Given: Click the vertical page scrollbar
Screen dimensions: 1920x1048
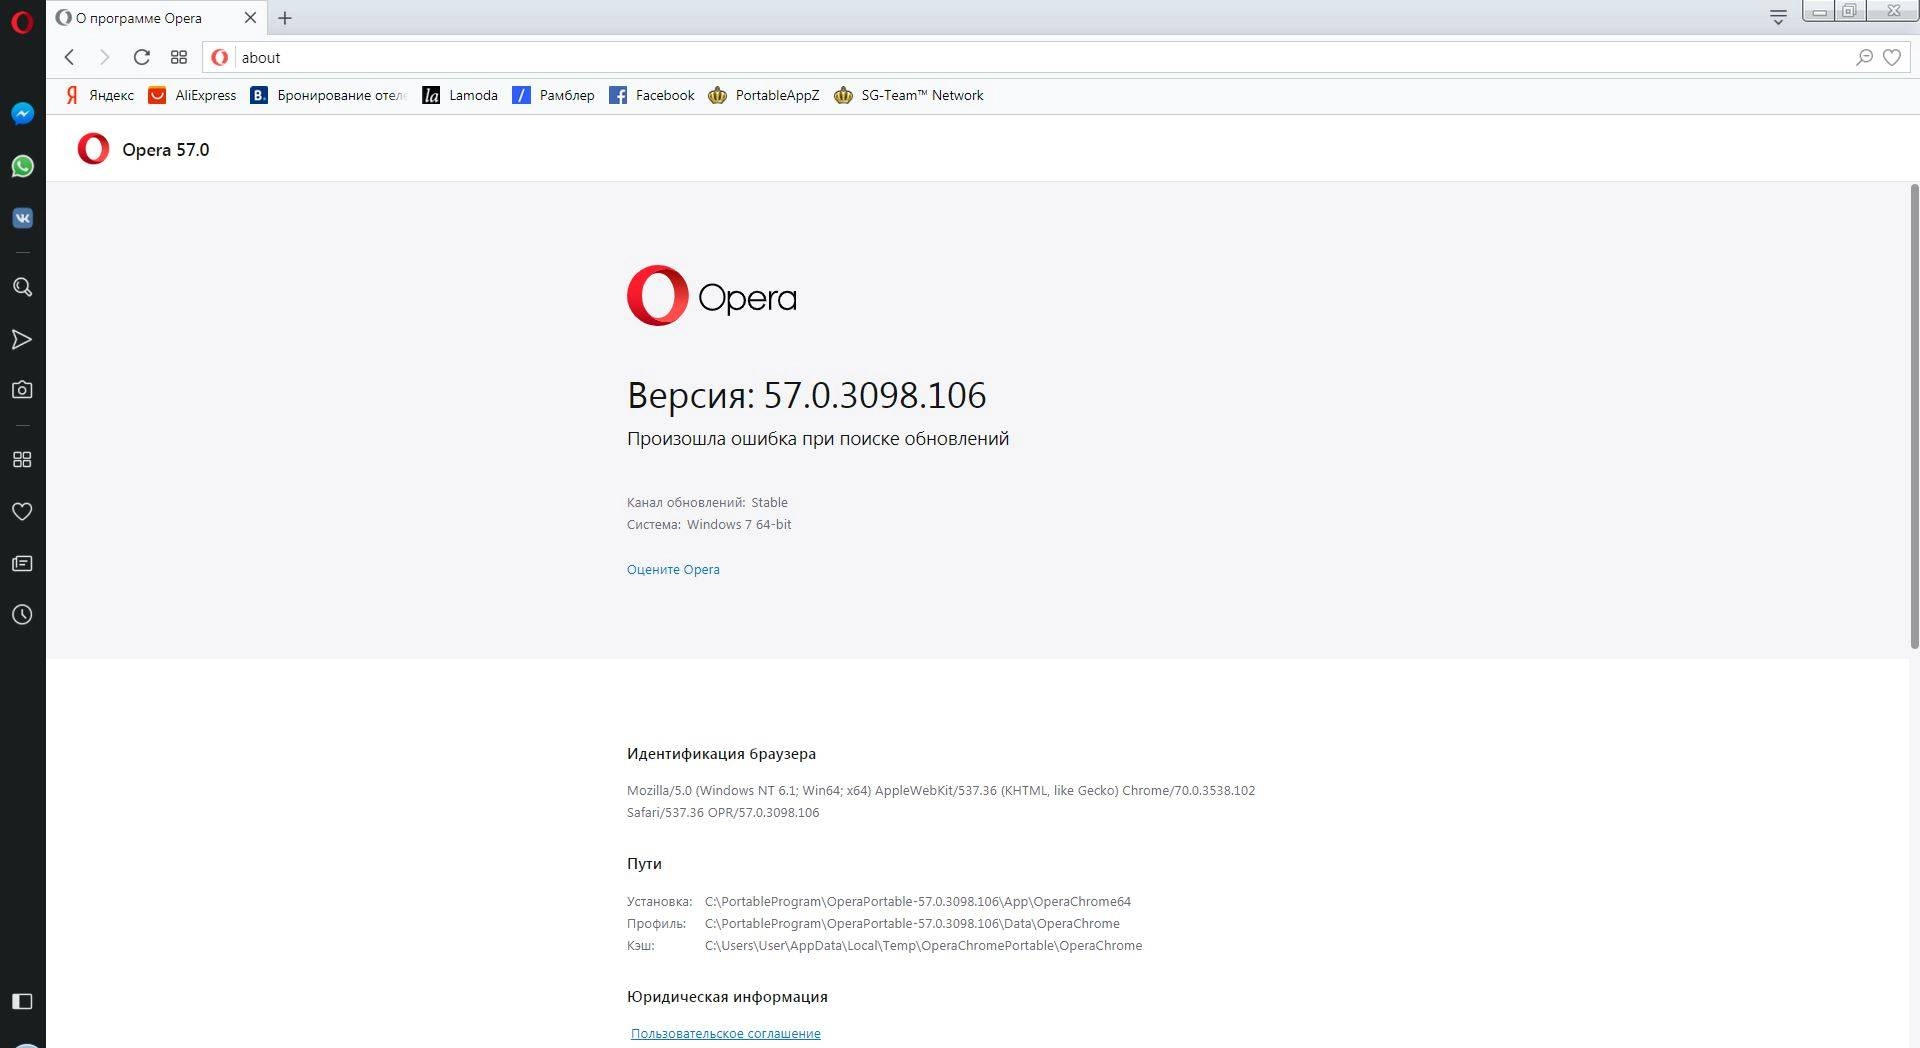Looking at the screenshot, I should (x=1914, y=416).
